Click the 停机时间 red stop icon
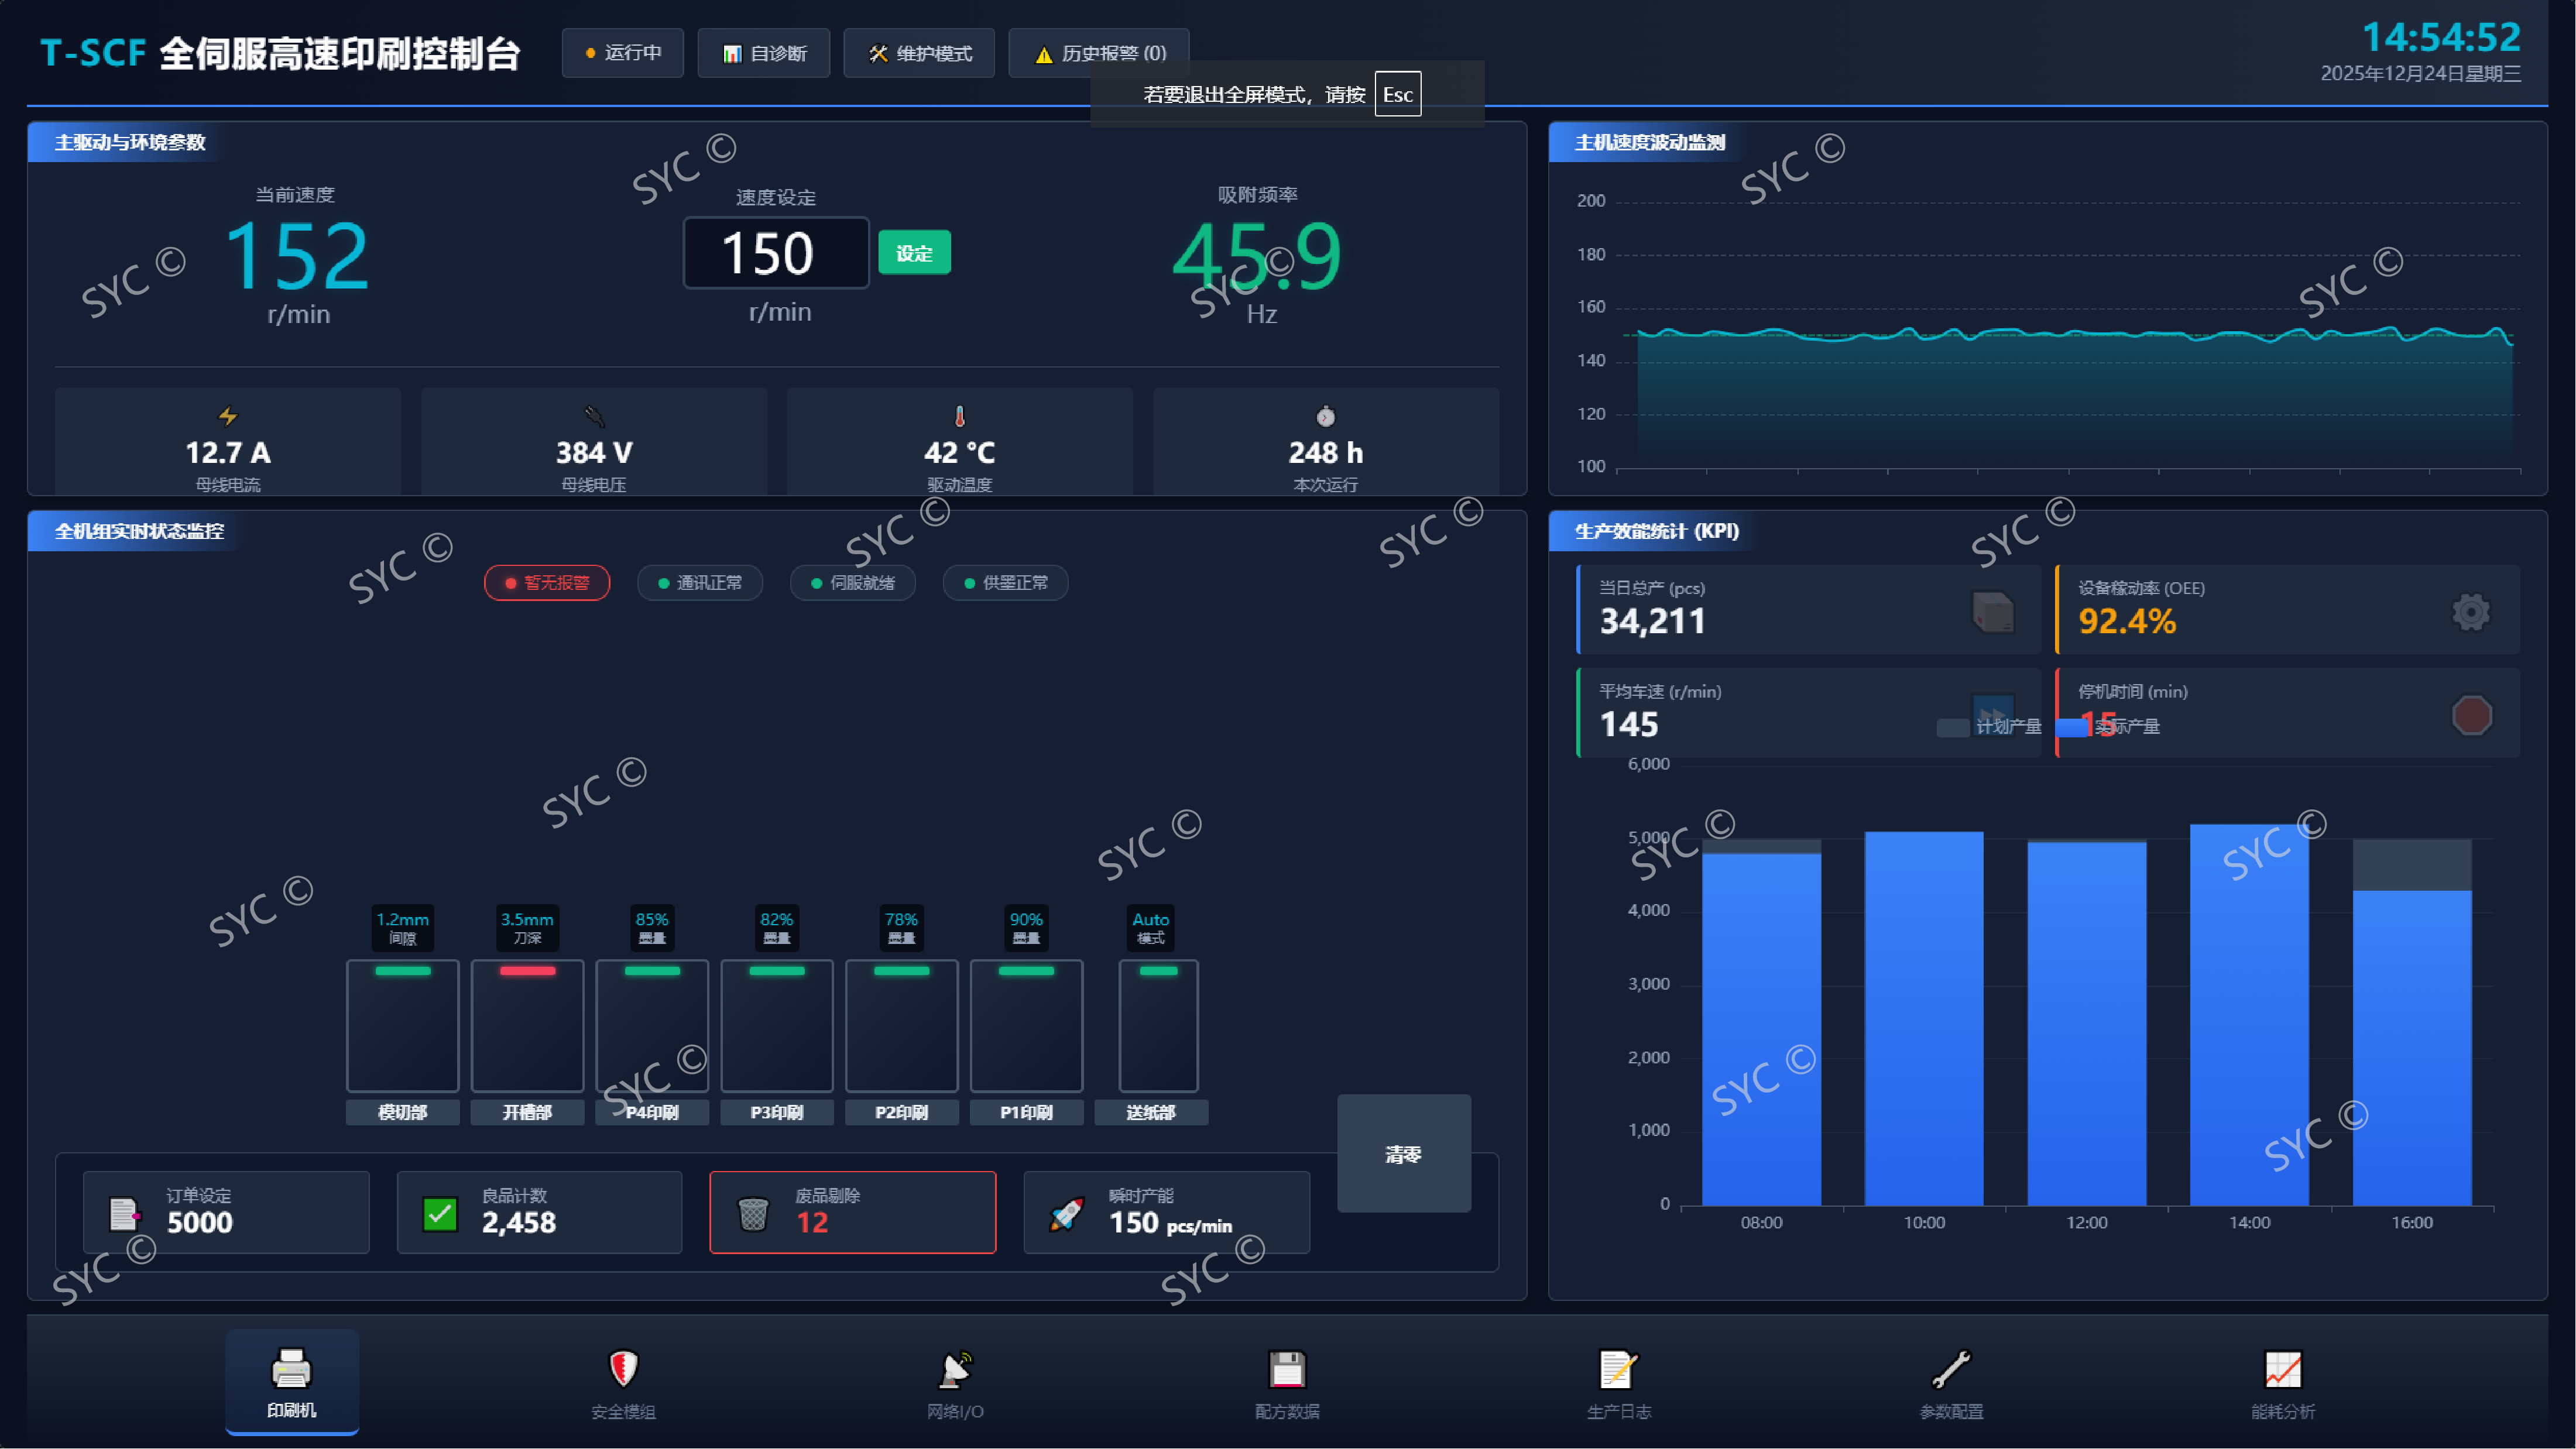 point(2471,715)
